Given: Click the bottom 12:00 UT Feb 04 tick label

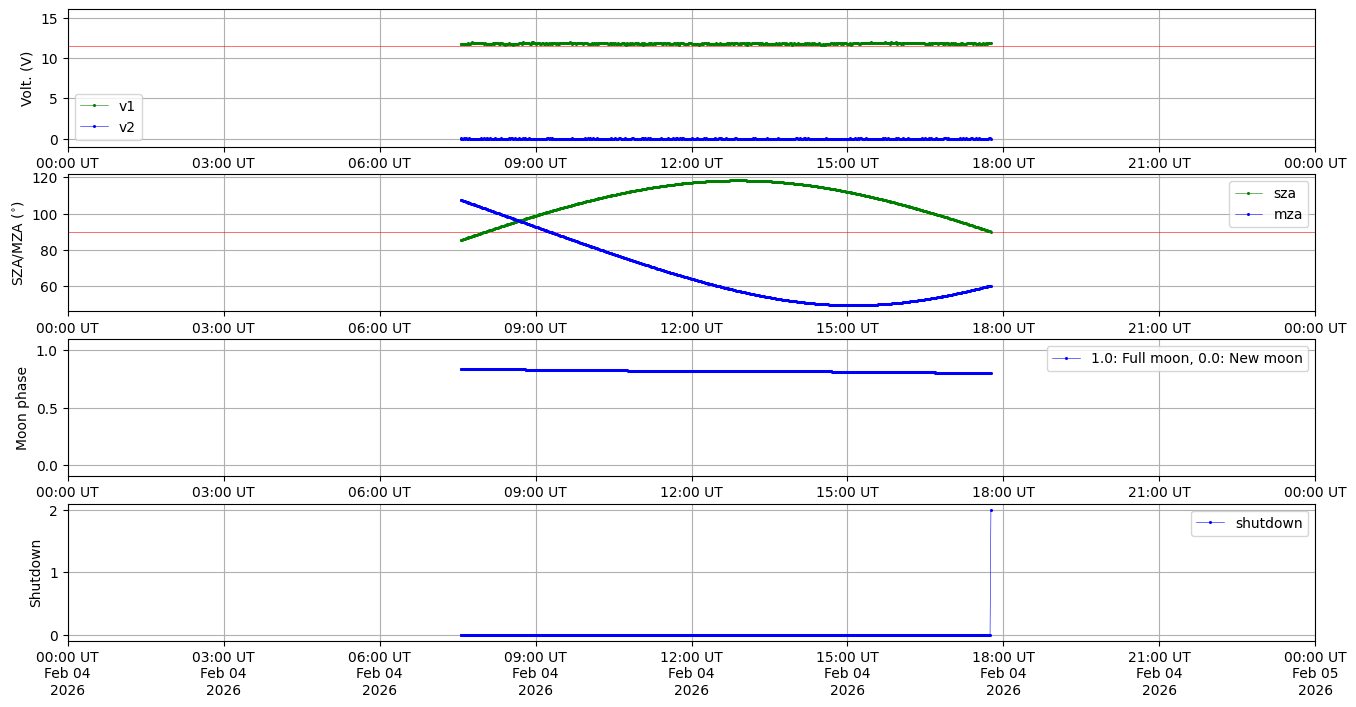Looking at the screenshot, I should (x=691, y=672).
